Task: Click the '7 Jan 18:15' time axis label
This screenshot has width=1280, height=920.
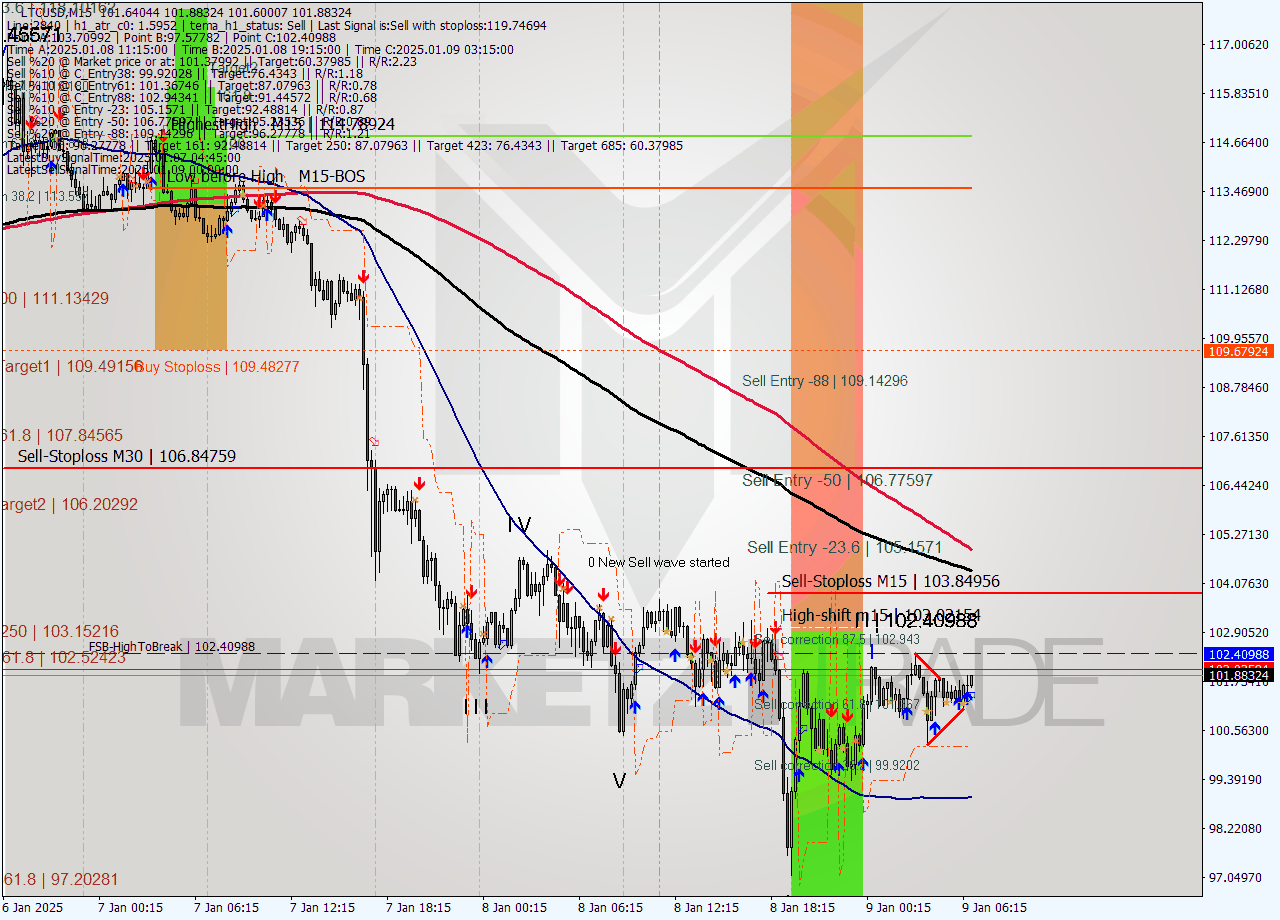Action: pos(419,908)
